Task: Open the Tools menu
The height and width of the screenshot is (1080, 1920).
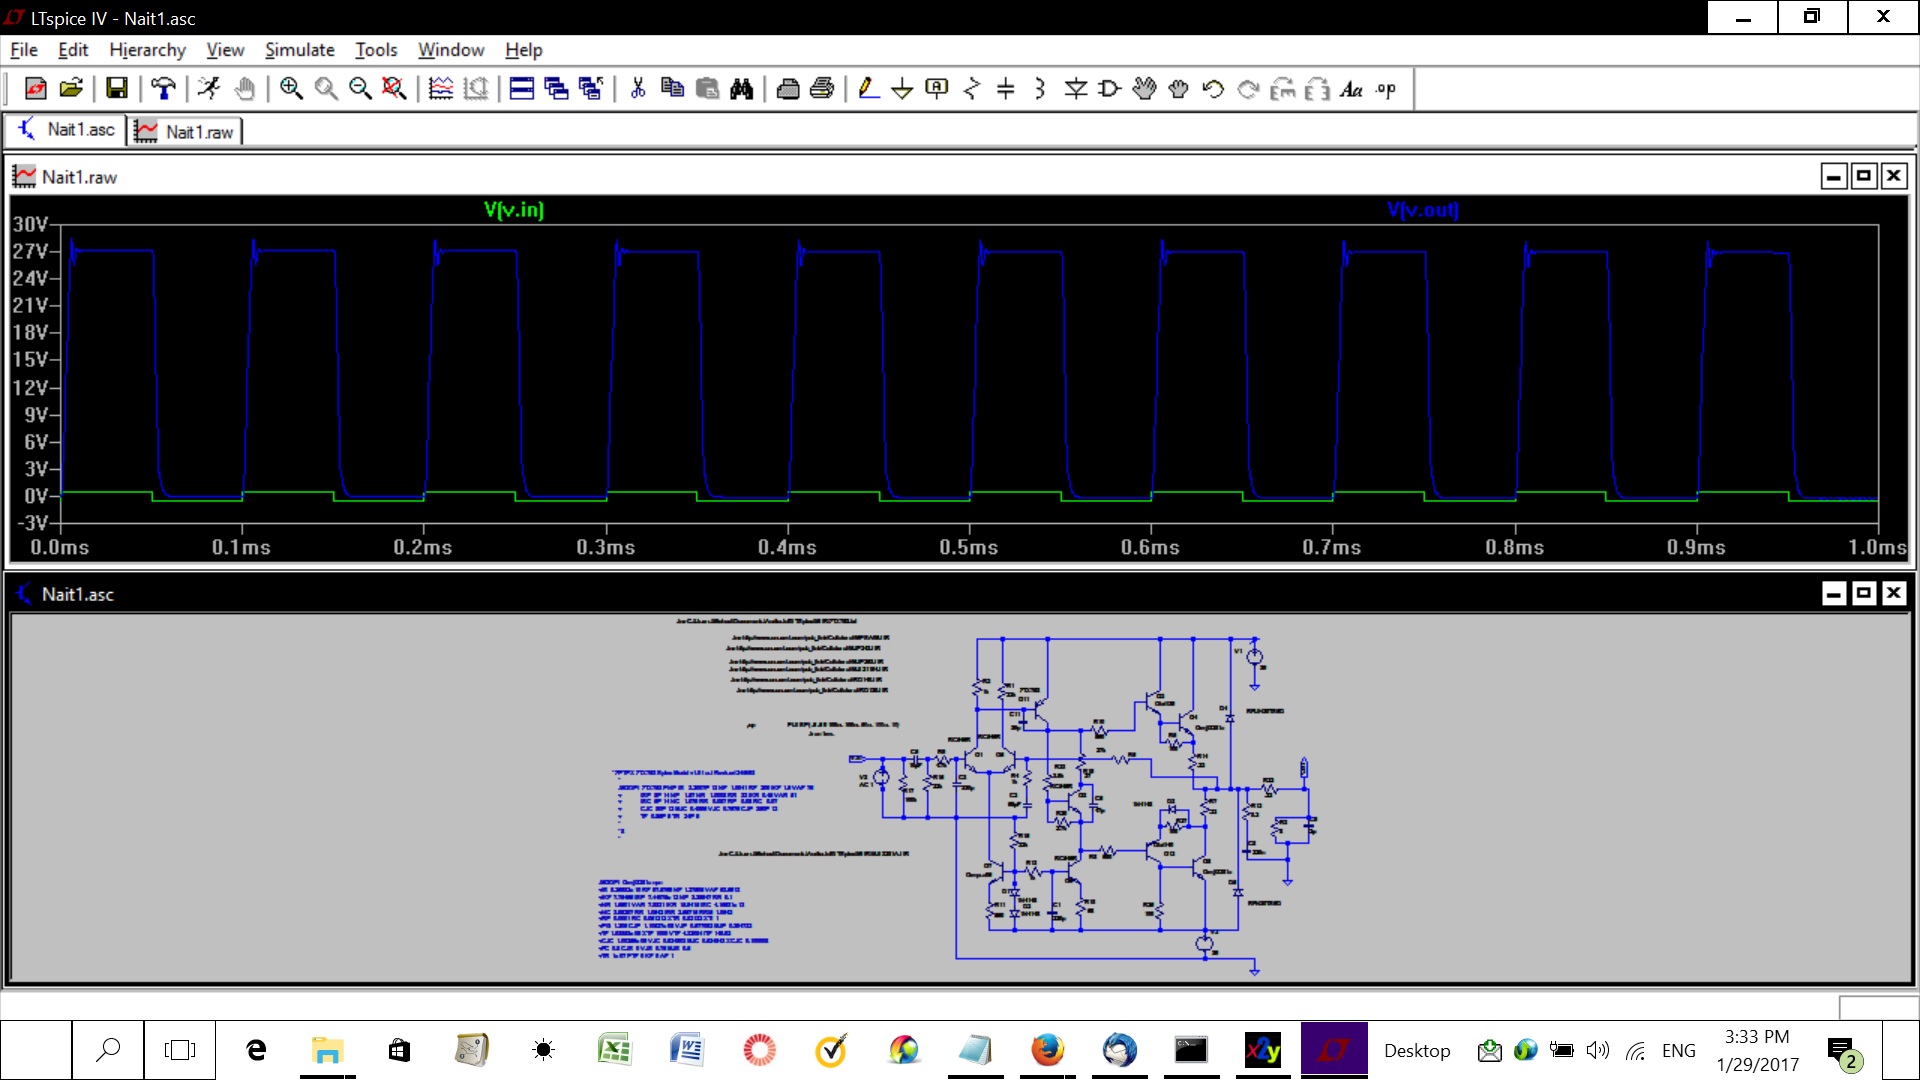Action: pos(376,50)
